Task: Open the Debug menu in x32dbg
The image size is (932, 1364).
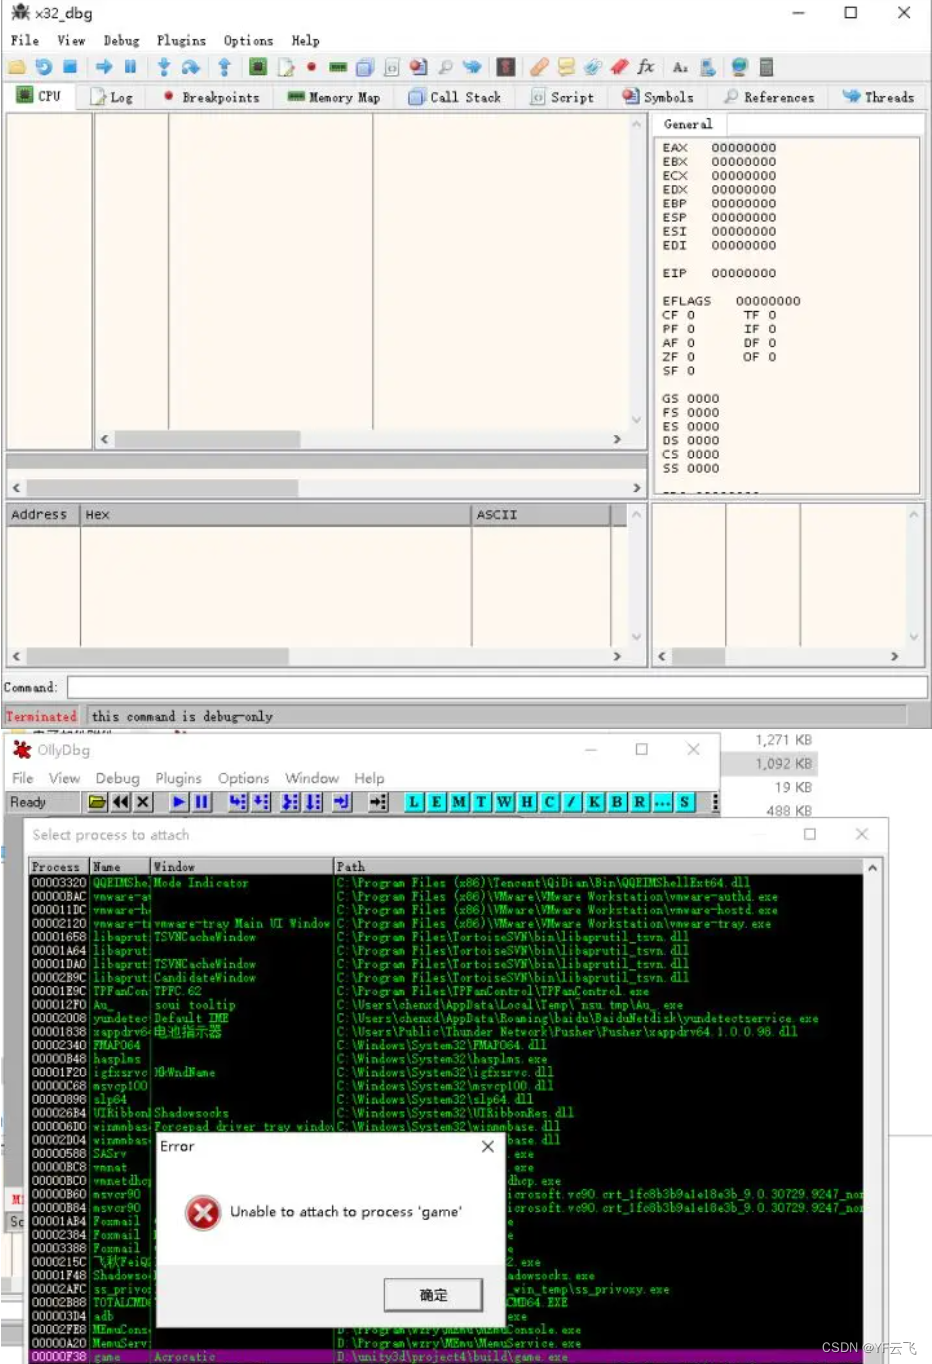Action: (x=121, y=41)
